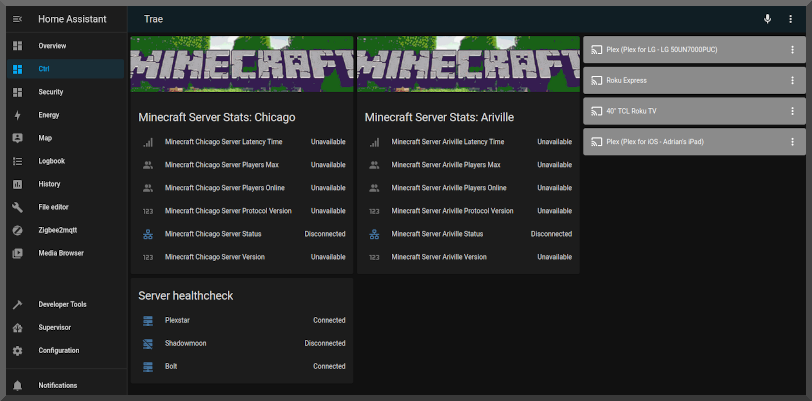
Task: Open the Overview dashboard
Action: click(52, 46)
